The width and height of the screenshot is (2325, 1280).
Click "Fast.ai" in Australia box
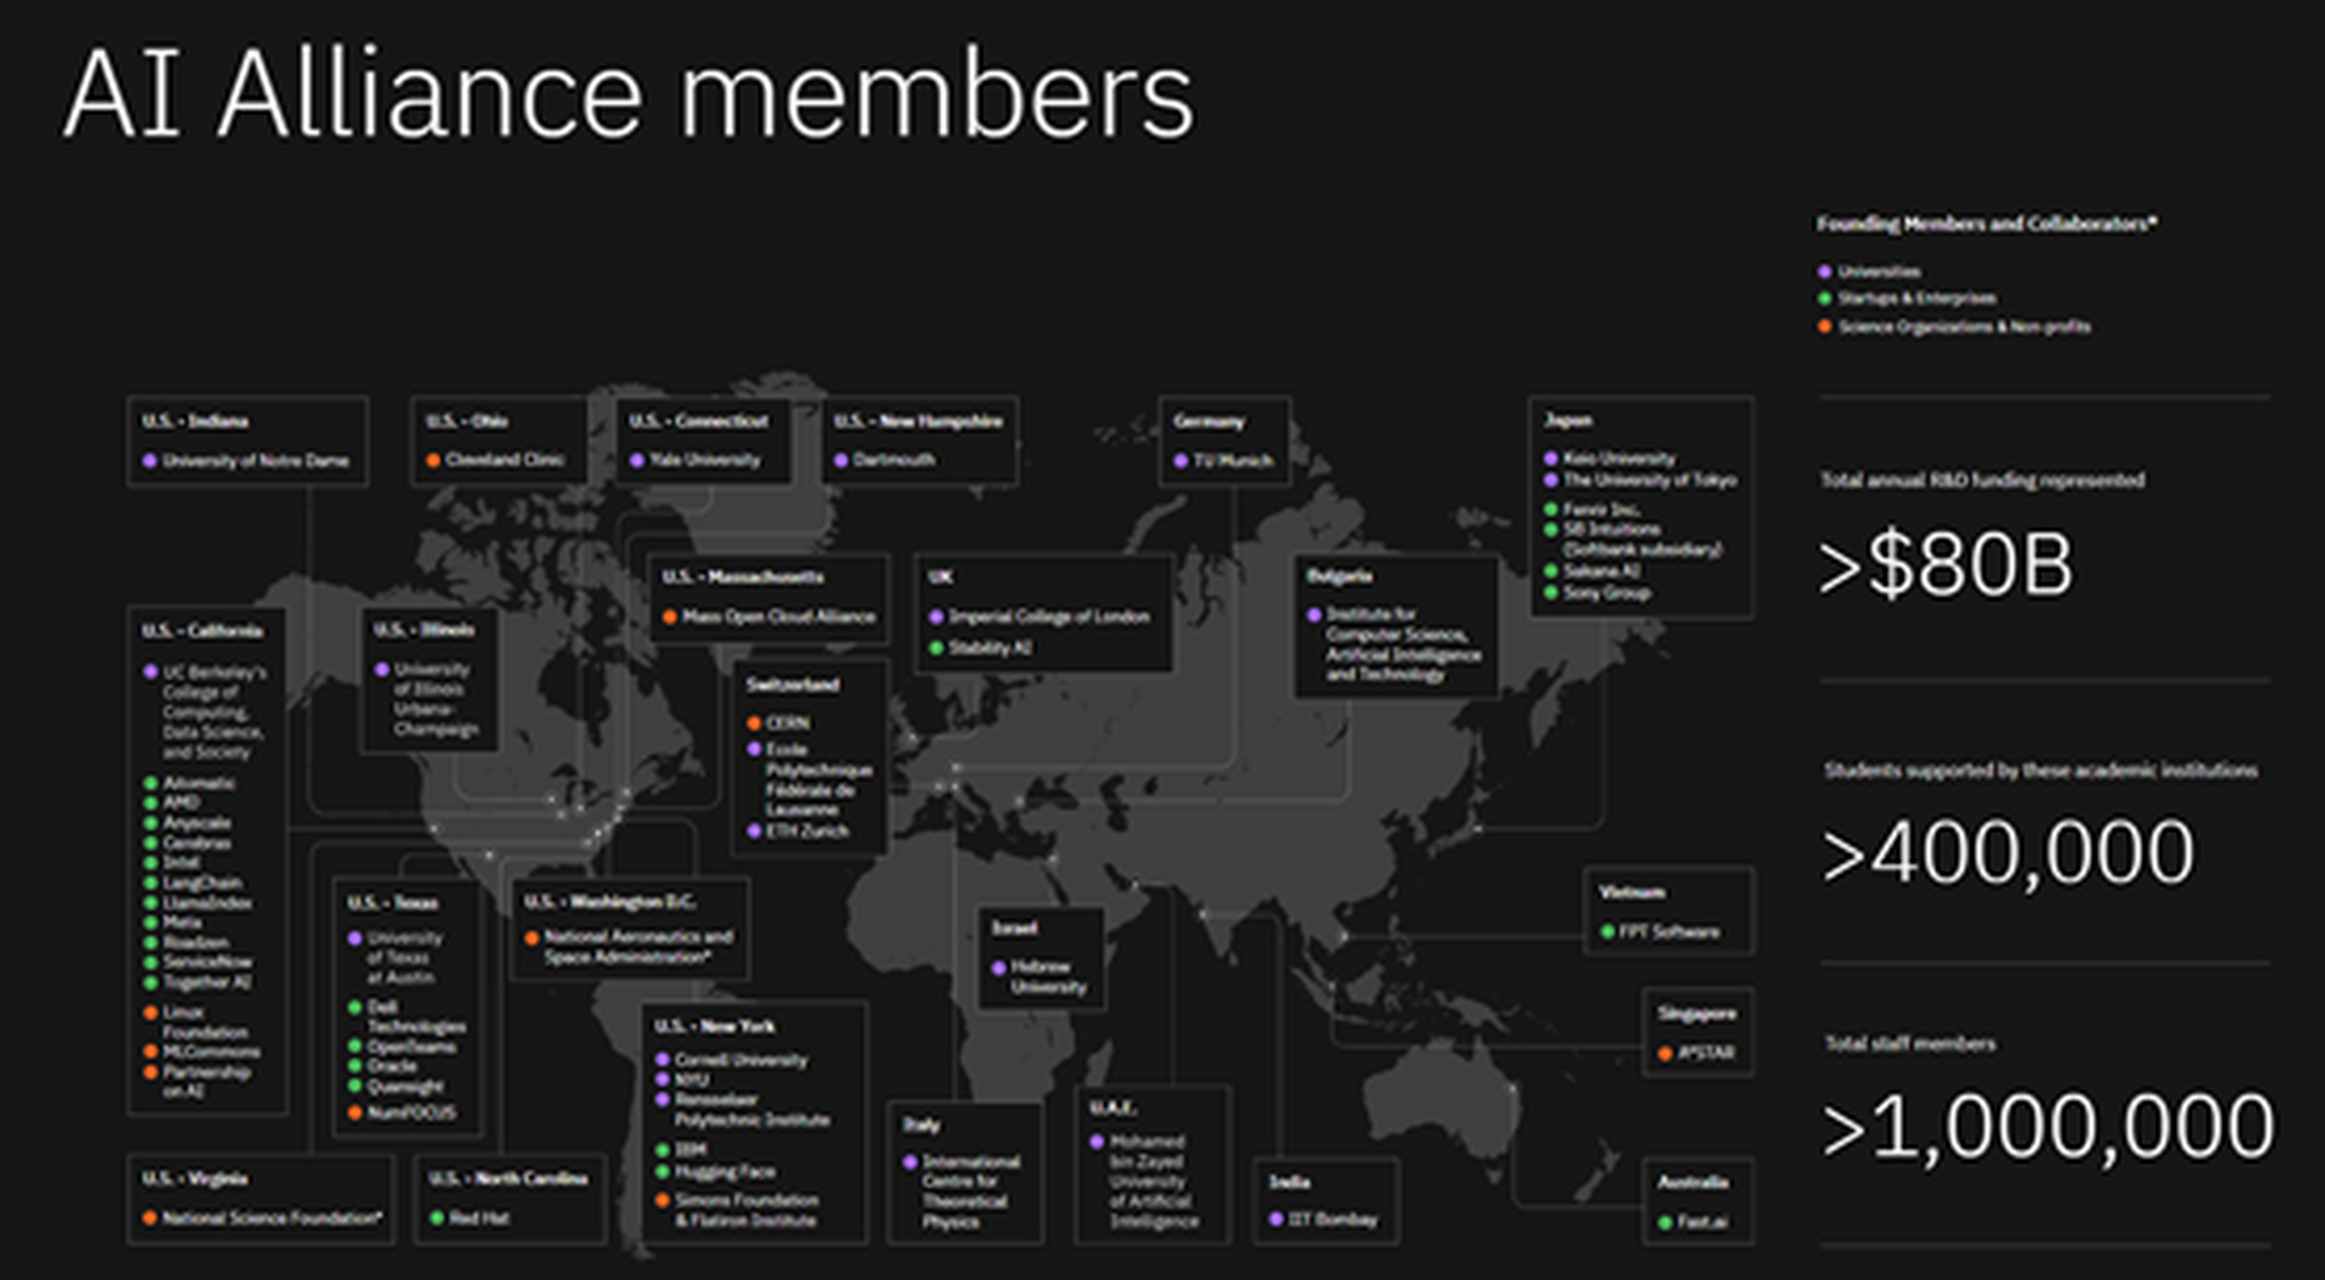point(1703,1222)
